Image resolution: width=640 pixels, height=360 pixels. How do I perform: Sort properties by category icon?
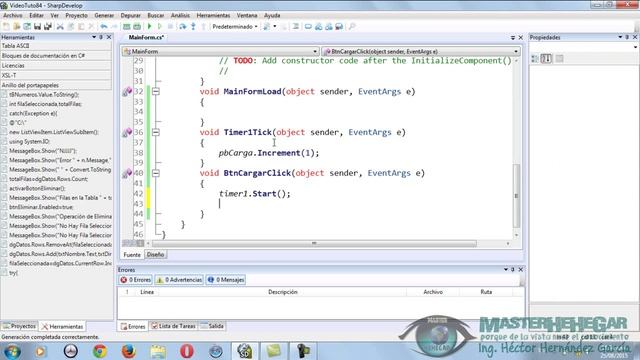click(535, 59)
